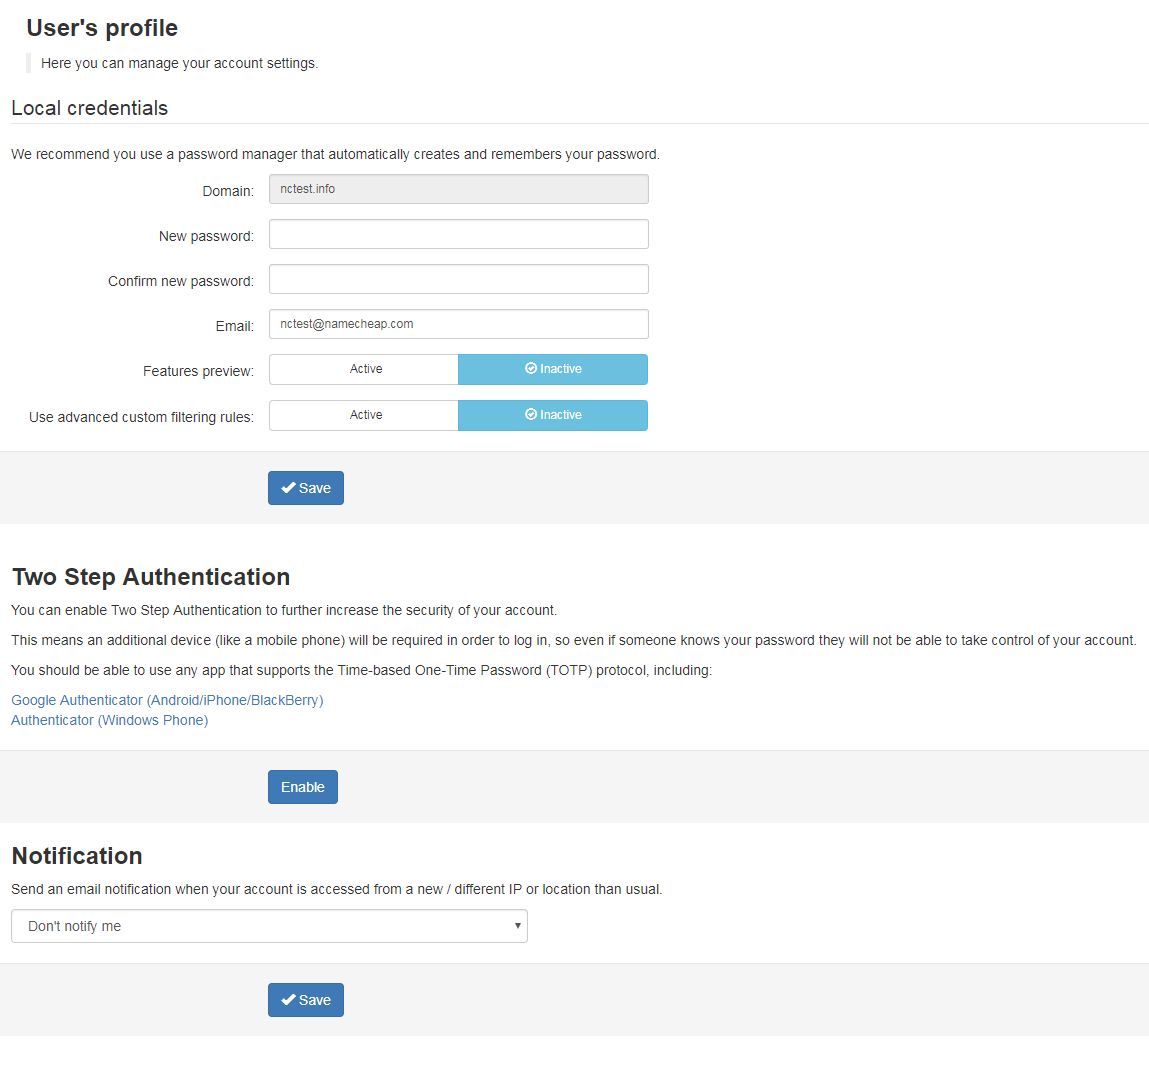
Task: Click the Local credentials section title
Action: pos(89,108)
